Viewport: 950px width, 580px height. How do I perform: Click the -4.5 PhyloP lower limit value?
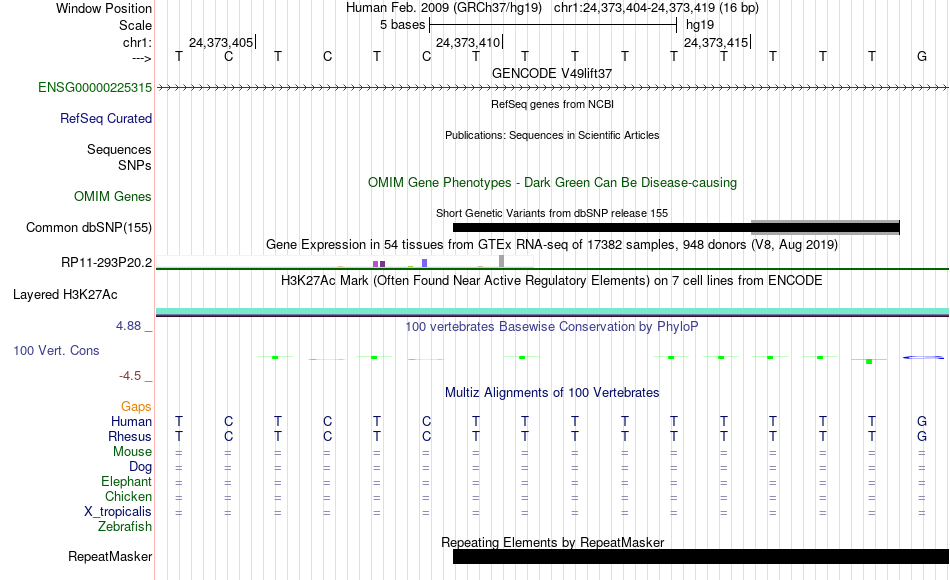tap(130, 376)
